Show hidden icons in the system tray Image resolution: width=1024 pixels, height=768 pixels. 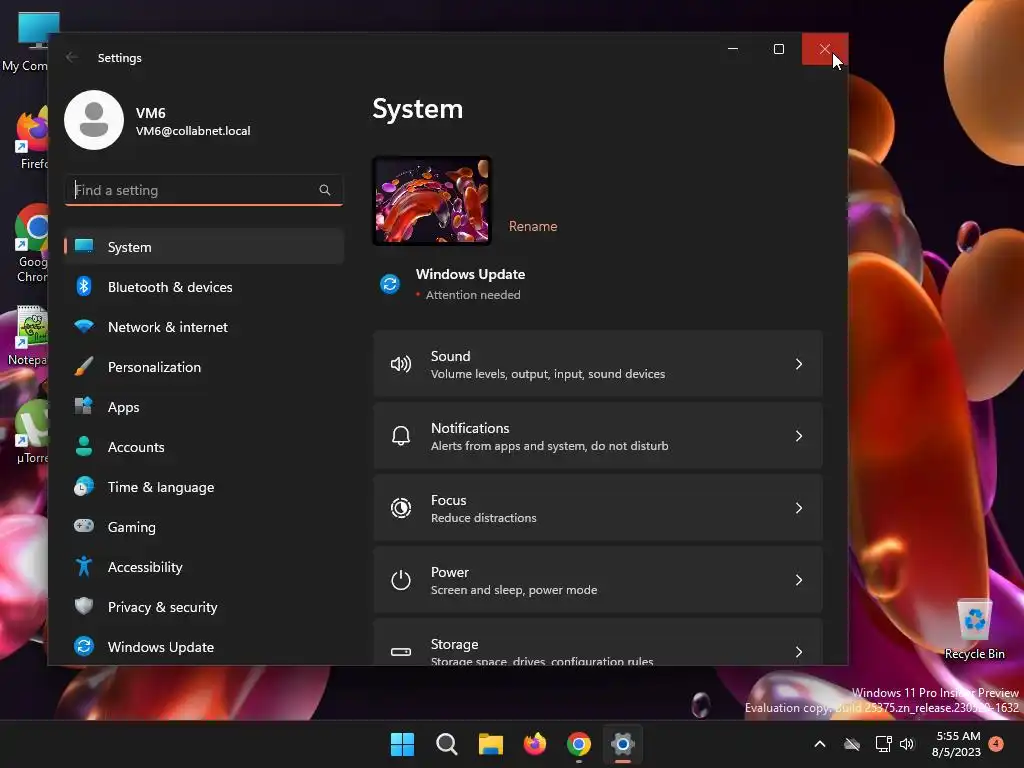coord(820,744)
